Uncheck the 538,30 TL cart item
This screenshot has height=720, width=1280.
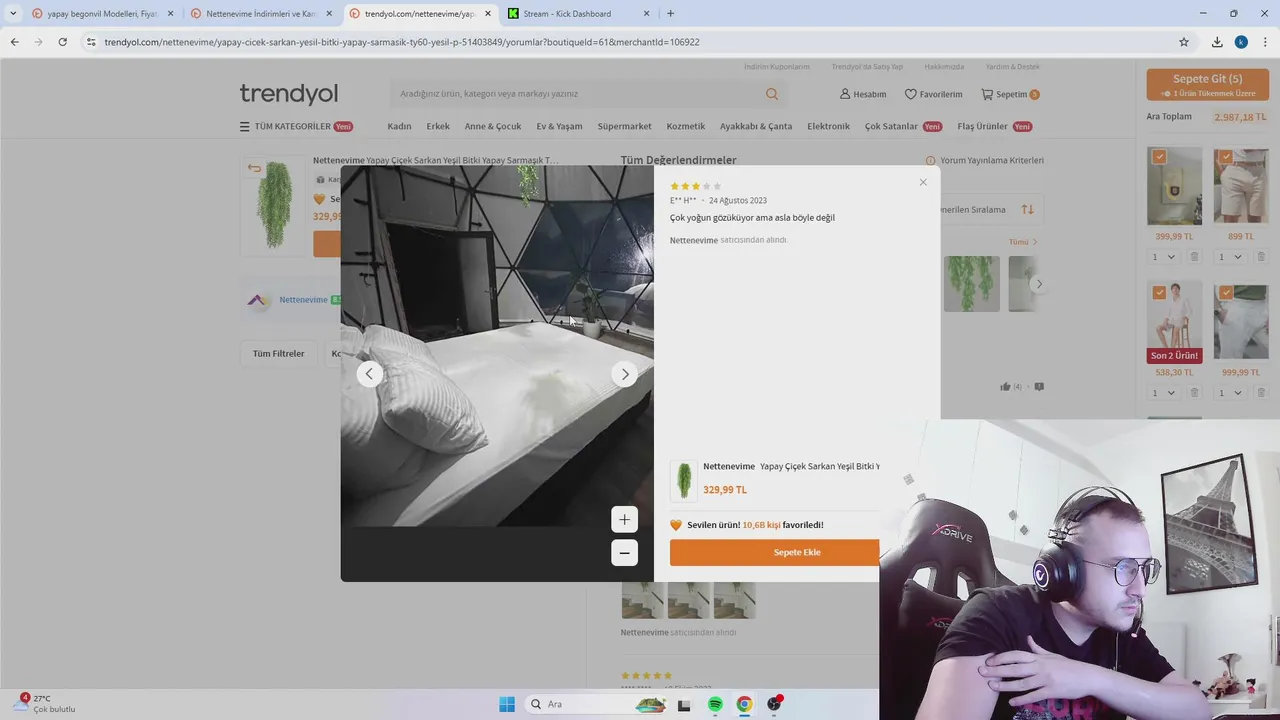[x=1159, y=293]
